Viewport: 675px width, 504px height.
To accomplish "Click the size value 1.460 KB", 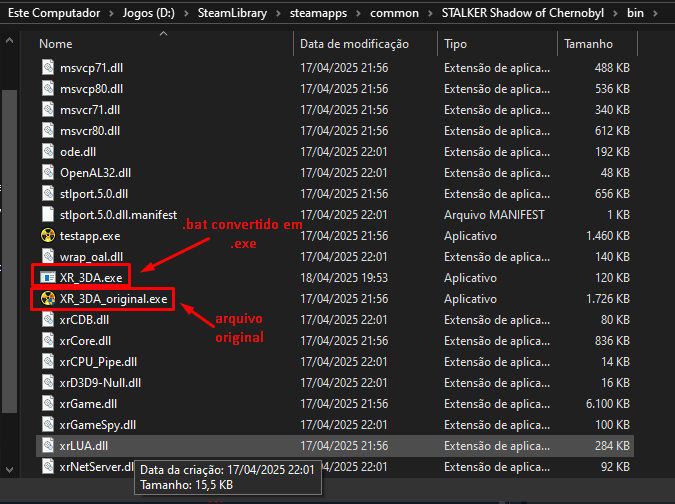I will 608,235.
